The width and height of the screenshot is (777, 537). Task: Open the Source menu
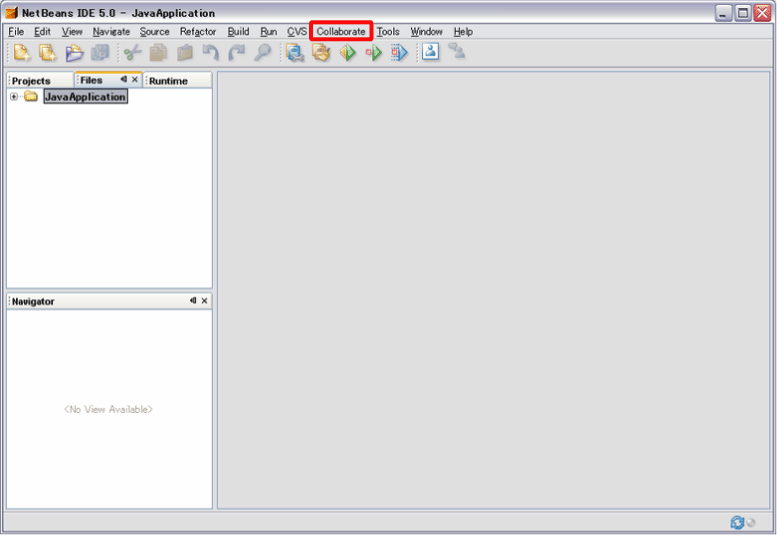click(x=155, y=32)
